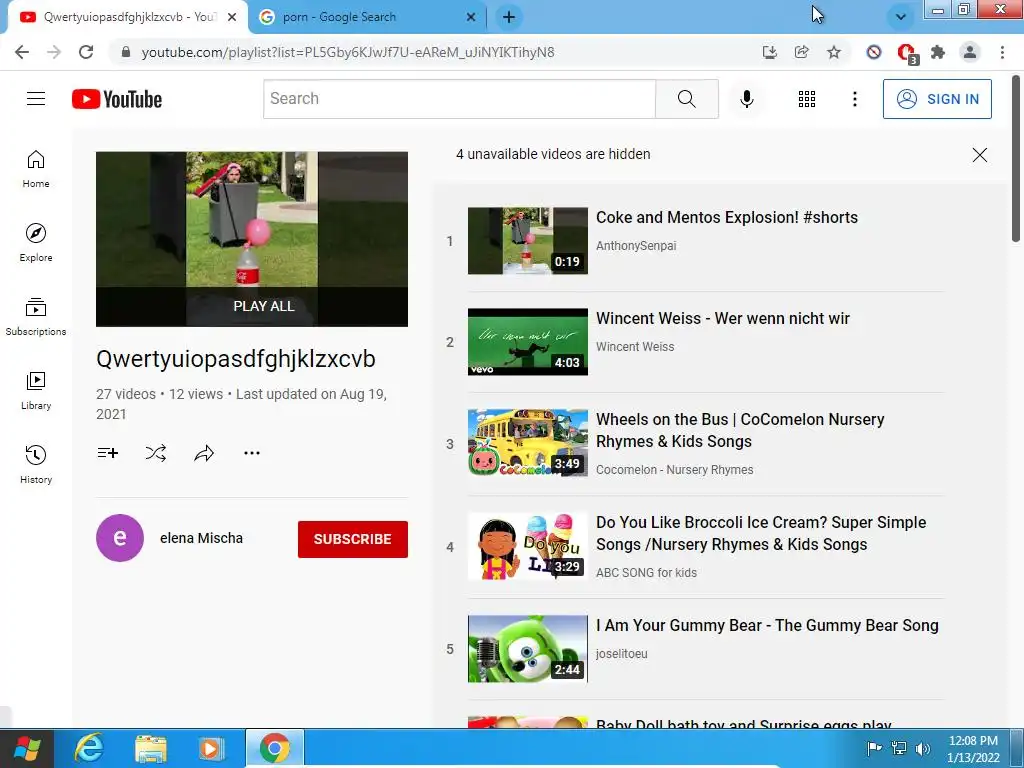
Task: Open Explore in the sidebar
Action: (36, 243)
